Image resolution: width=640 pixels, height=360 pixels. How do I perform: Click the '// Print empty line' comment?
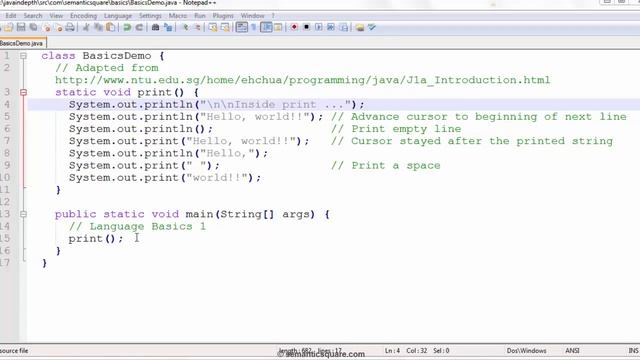click(396, 129)
